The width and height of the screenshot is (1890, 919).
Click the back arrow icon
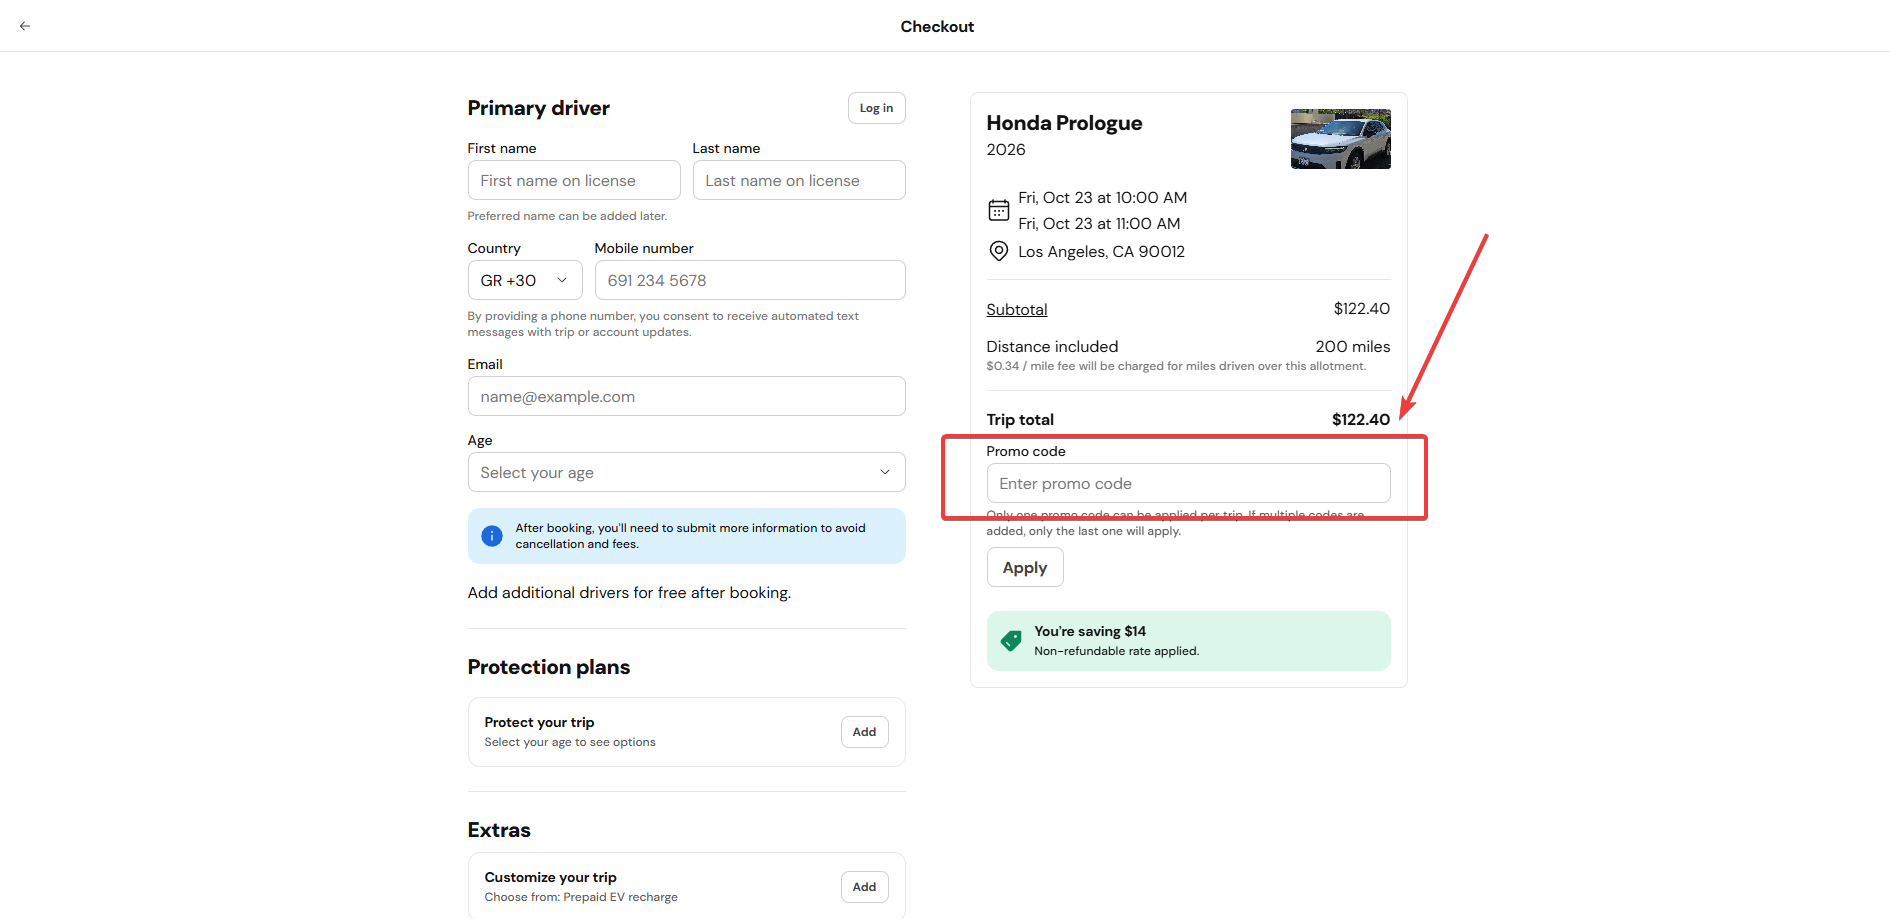25,26
